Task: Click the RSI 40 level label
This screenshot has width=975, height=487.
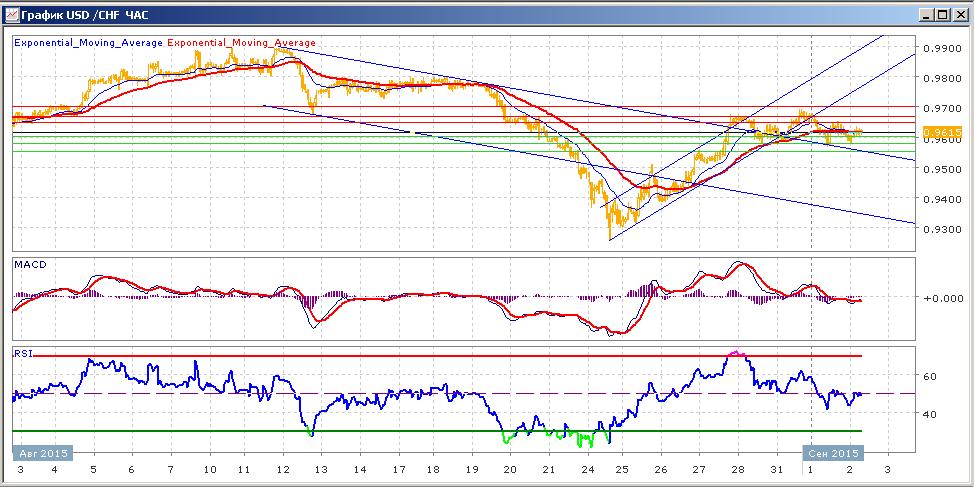Action: coord(931,414)
